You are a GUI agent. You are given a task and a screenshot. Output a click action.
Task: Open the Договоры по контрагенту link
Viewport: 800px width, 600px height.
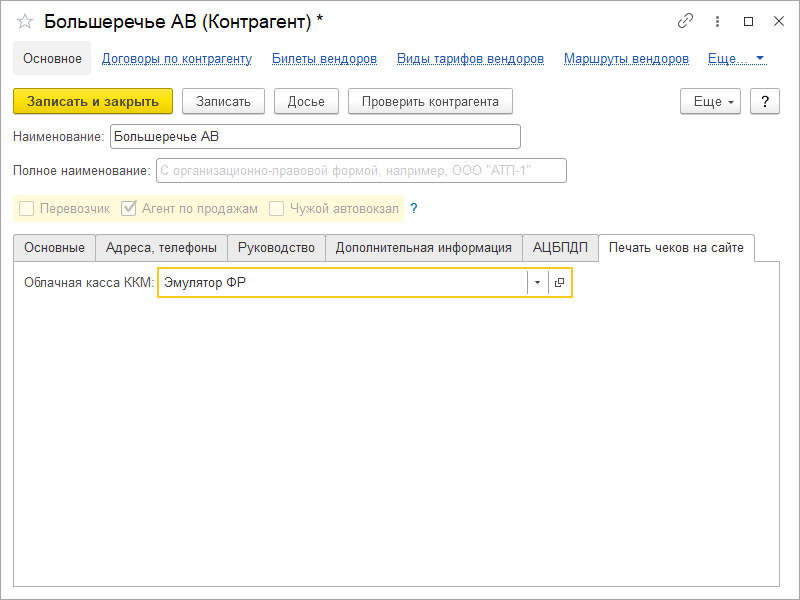tap(177, 58)
